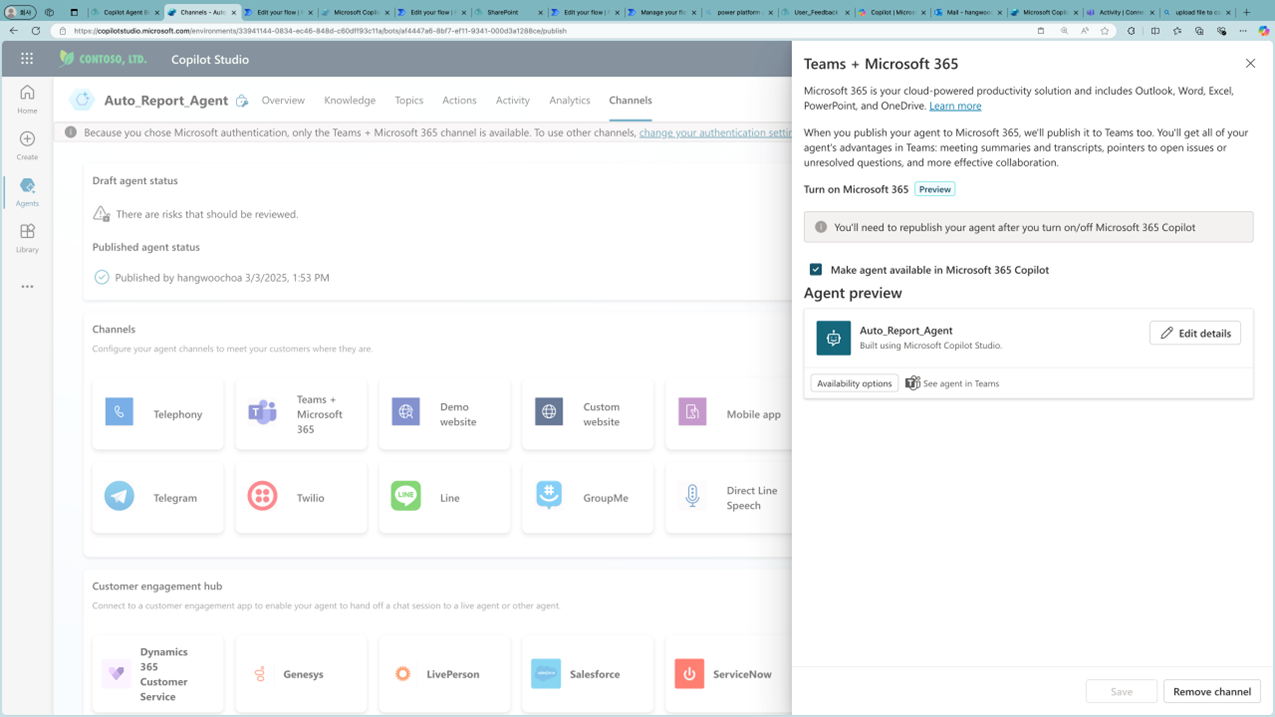Image resolution: width=1275 pixels, height=717 pixels.
Task: Uncheck Make agent available in Microsoft 365 Copilot
Action: tap(816, 270)
